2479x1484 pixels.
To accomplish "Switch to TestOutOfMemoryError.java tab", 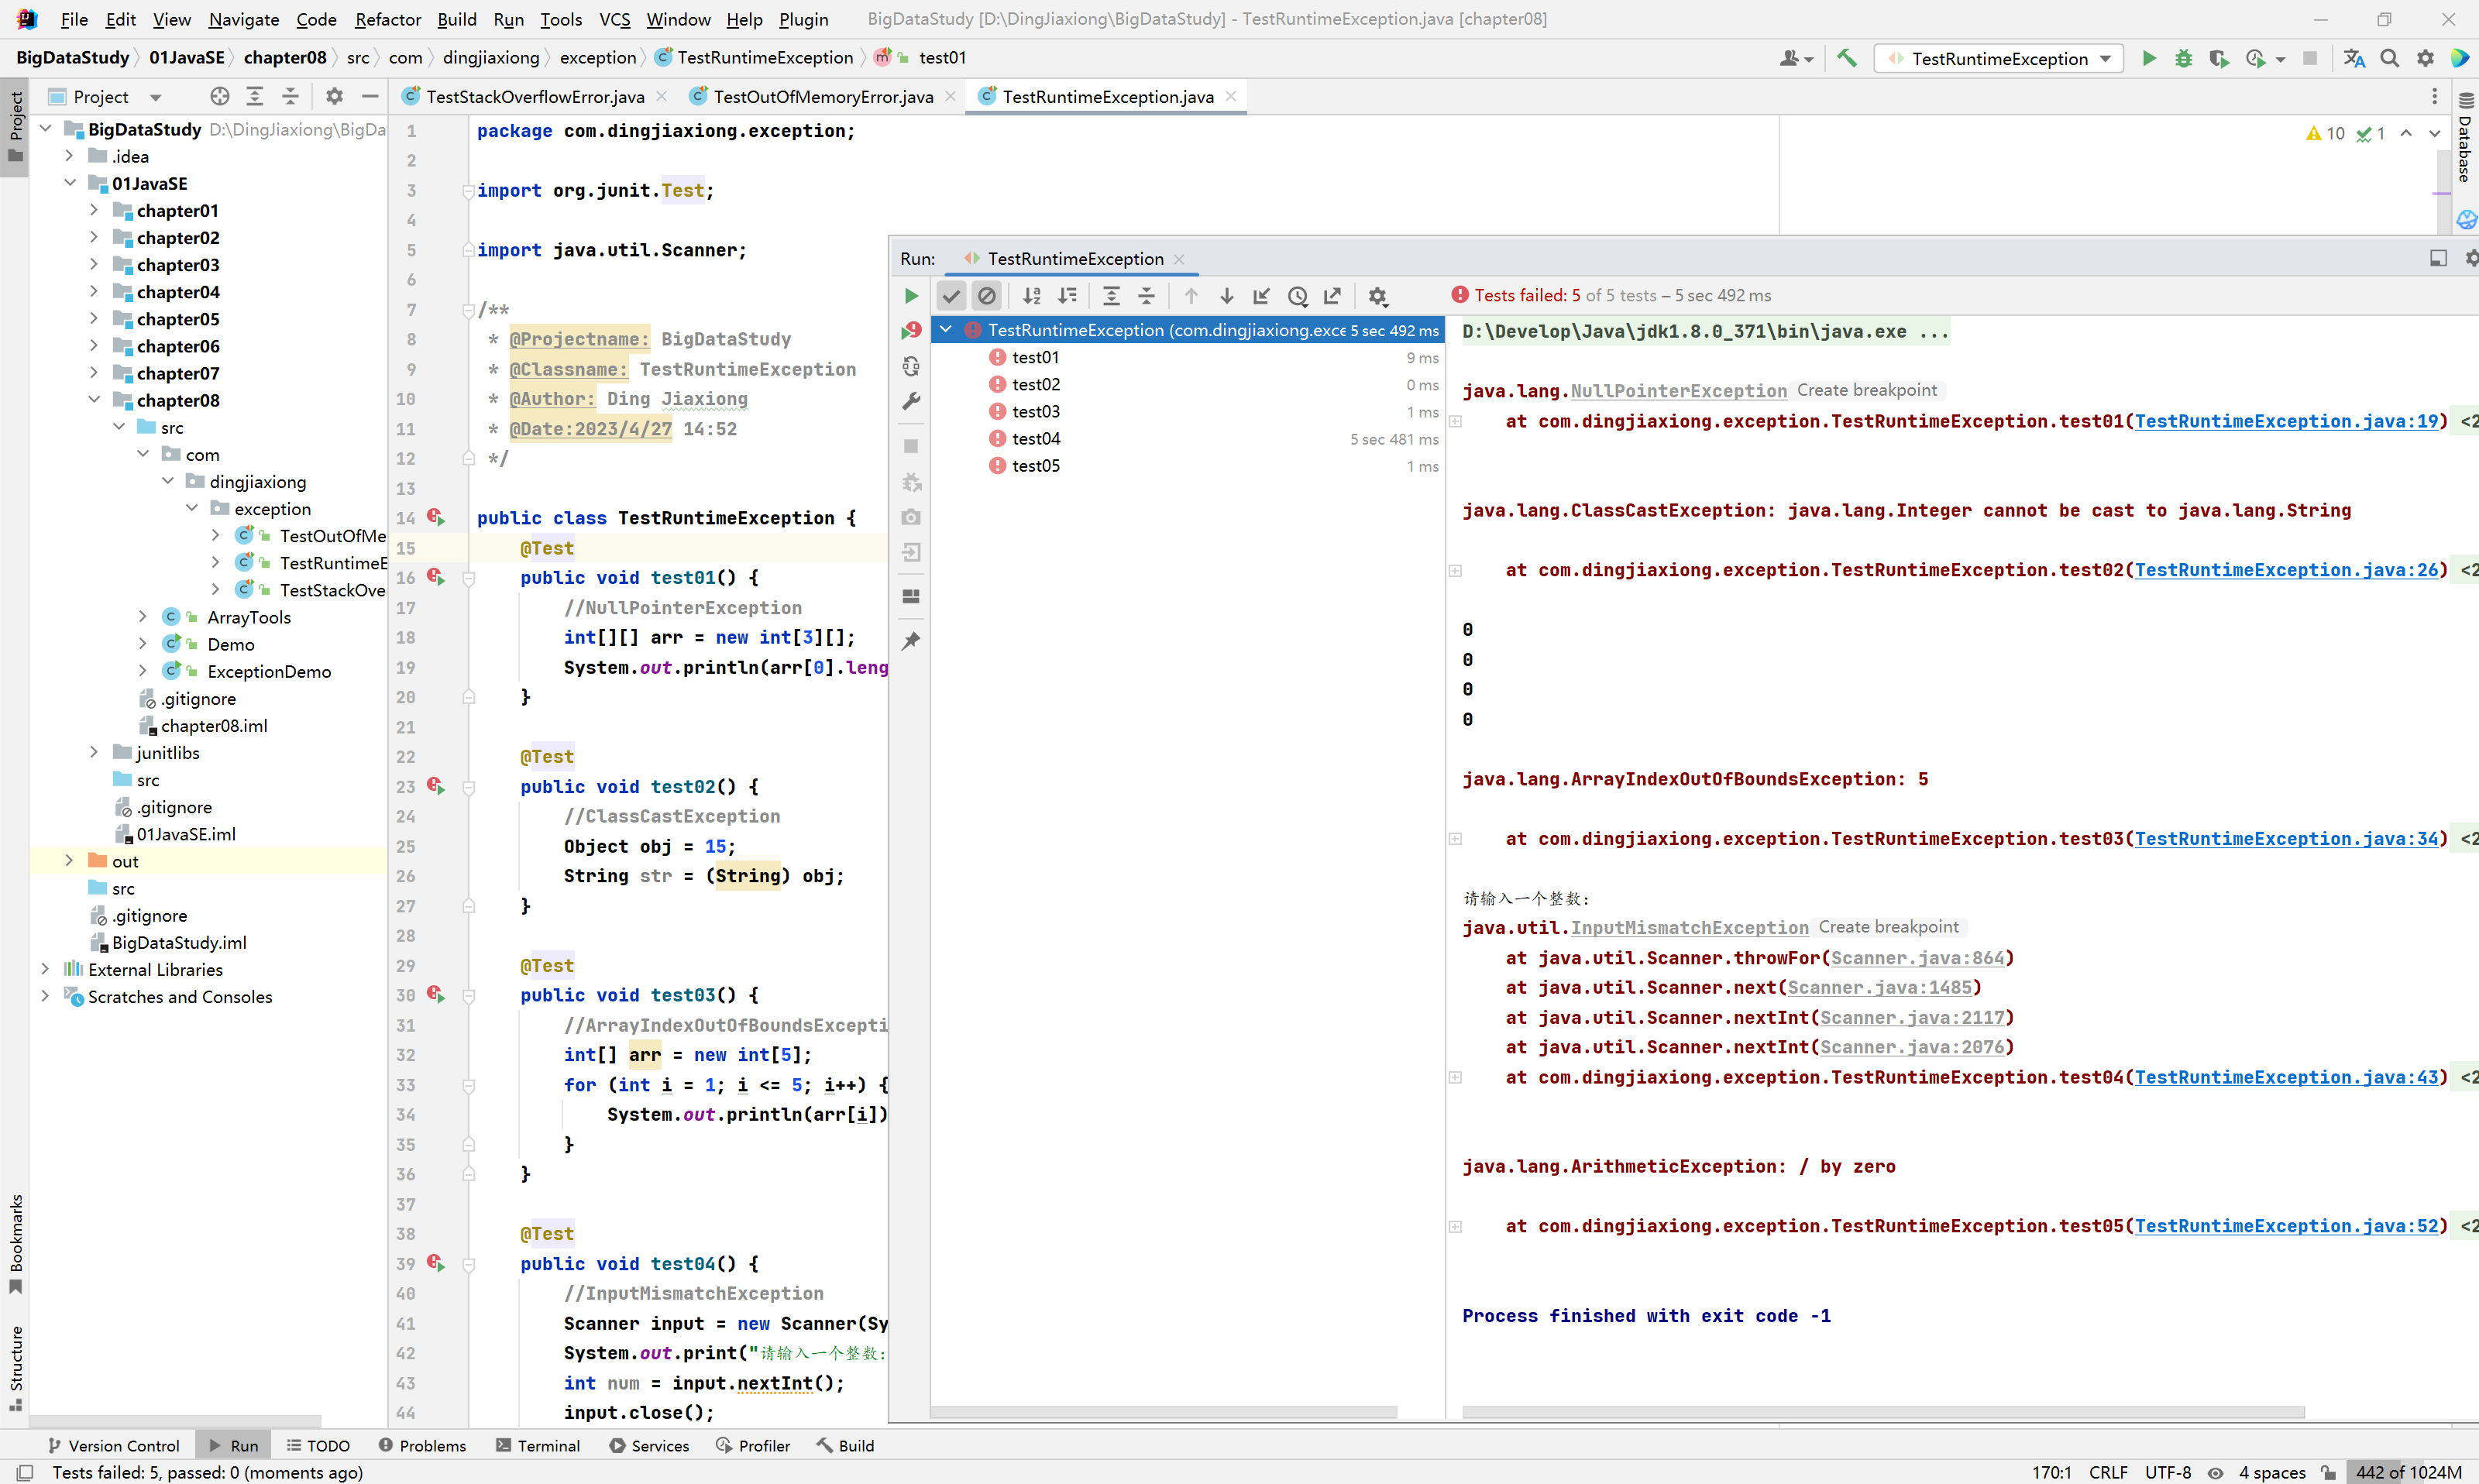I will [x=822, y=96].
